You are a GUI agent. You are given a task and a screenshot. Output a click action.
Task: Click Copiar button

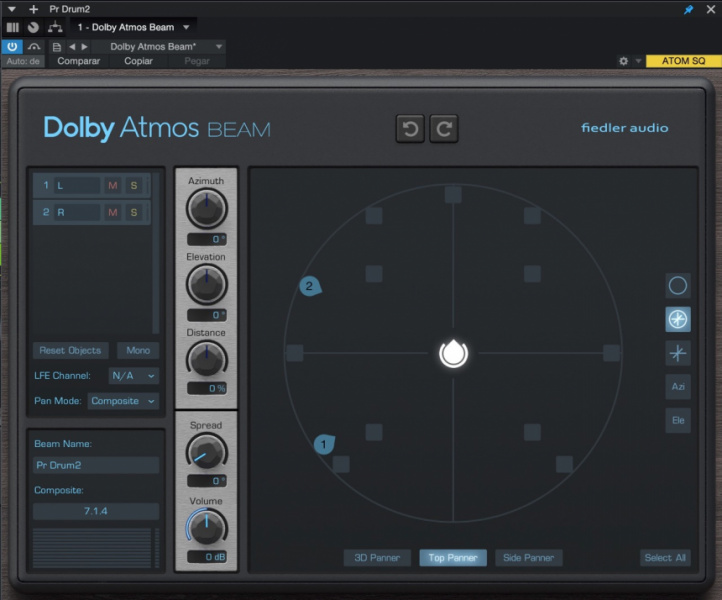pos(138,61)
